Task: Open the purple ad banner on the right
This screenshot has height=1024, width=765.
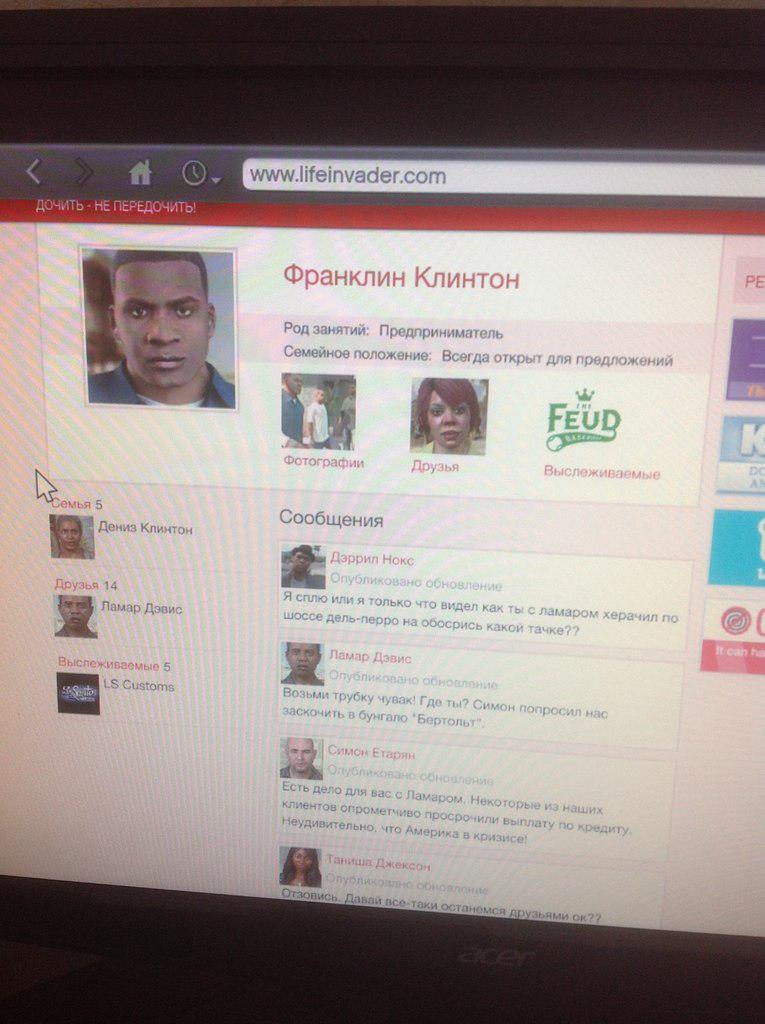Action: point(746,360)
